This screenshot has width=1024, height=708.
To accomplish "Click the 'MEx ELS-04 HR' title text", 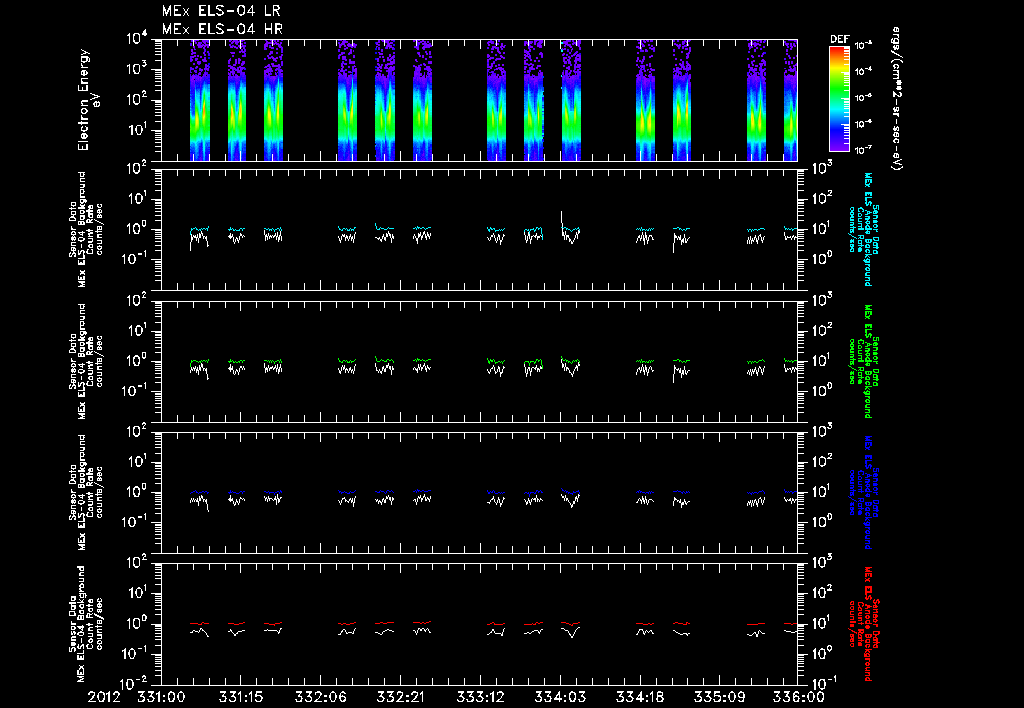I will tap(222, 29).
